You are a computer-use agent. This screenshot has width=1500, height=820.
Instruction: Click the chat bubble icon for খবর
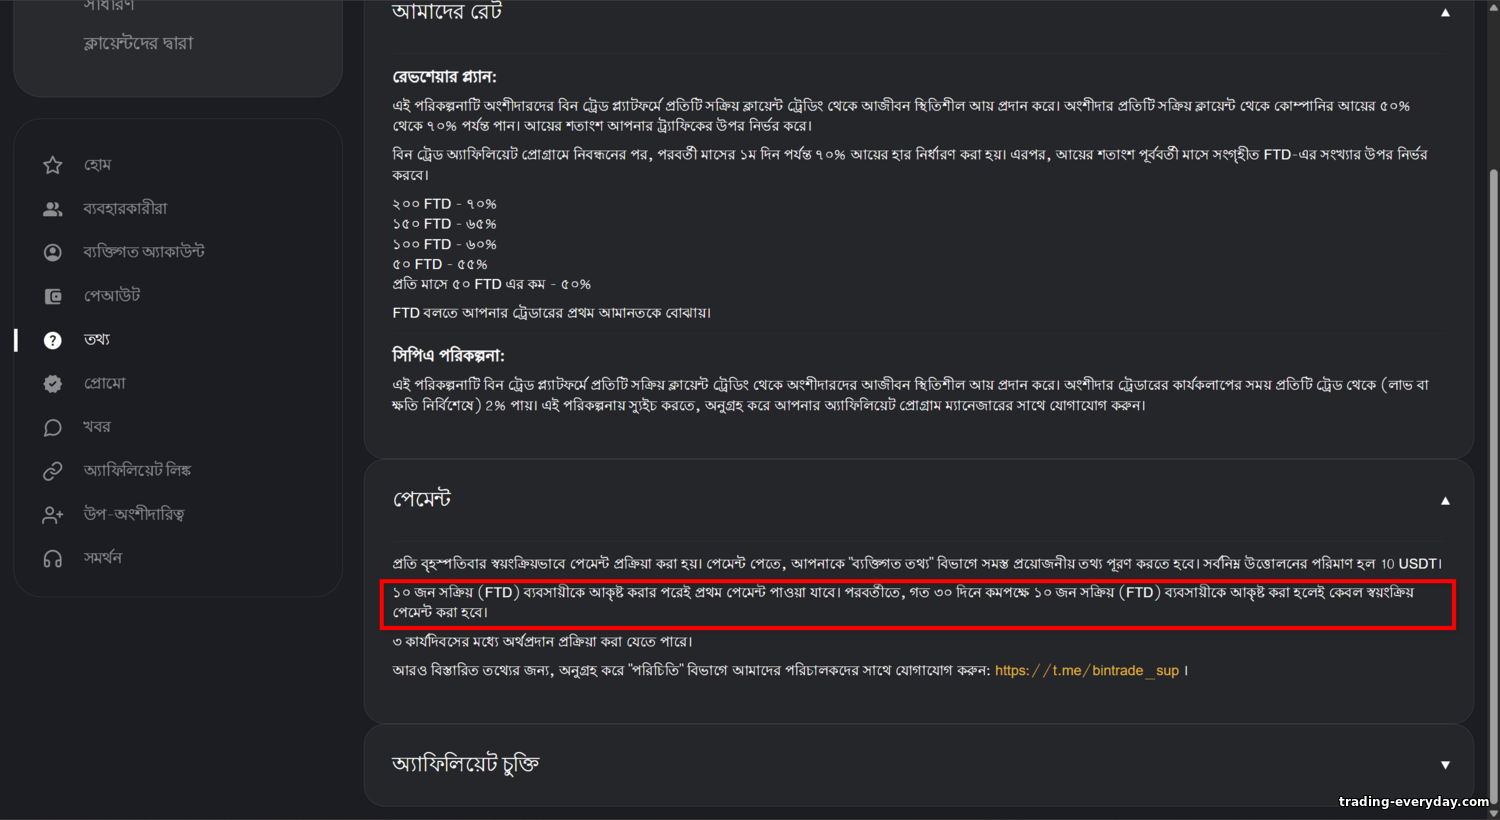point(53,427)
